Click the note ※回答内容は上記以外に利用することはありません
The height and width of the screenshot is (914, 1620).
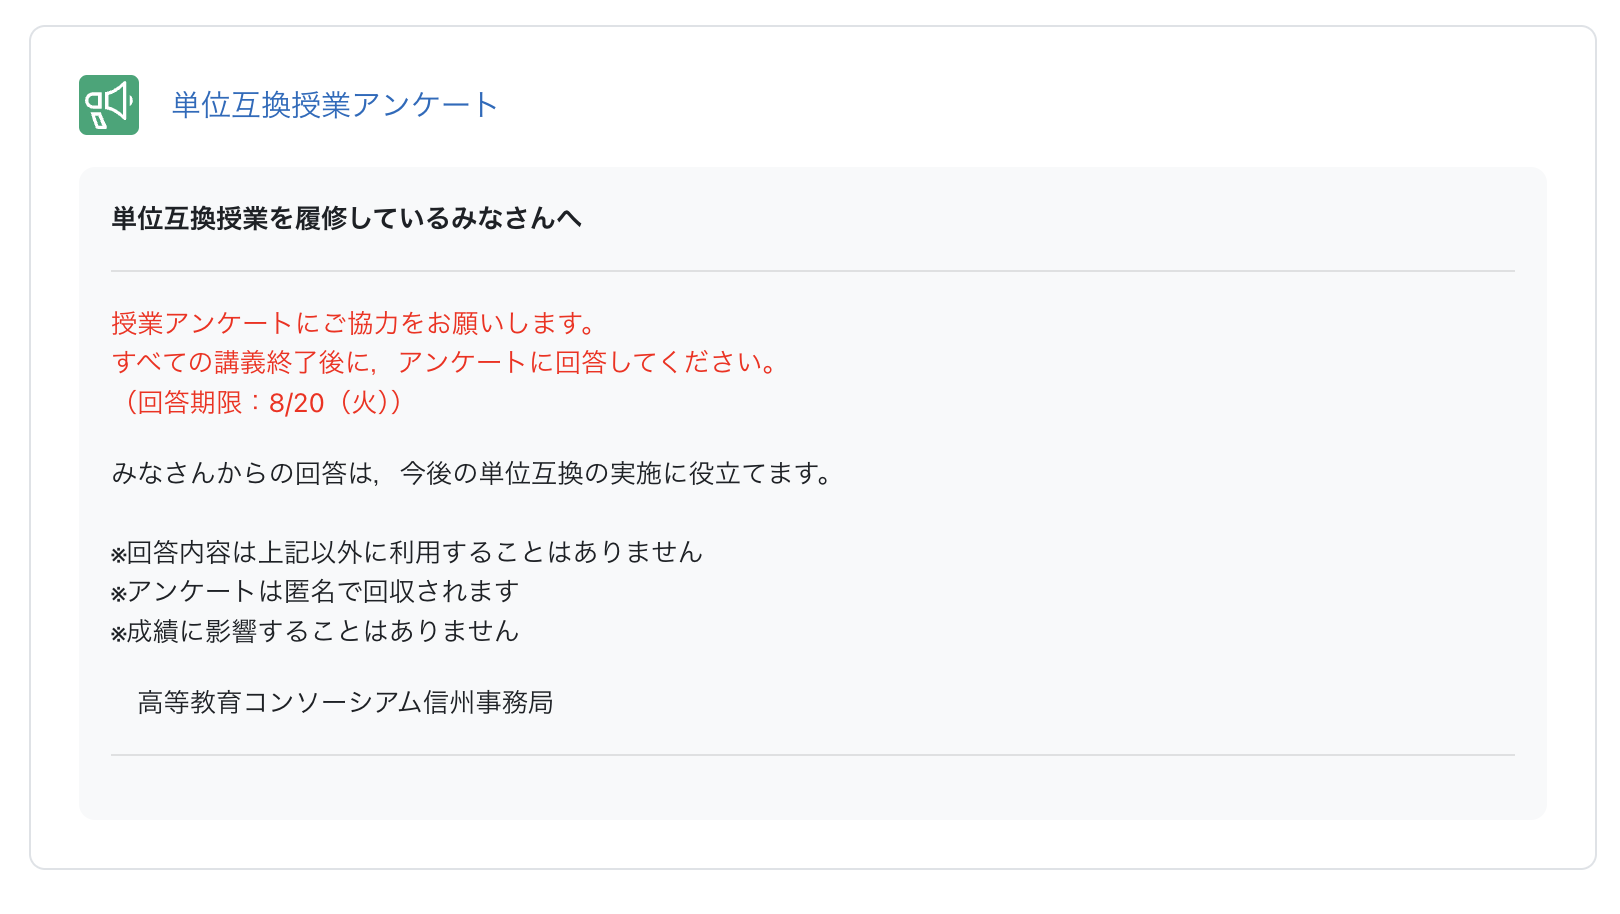pyautogui.click(x=407, y=552)
